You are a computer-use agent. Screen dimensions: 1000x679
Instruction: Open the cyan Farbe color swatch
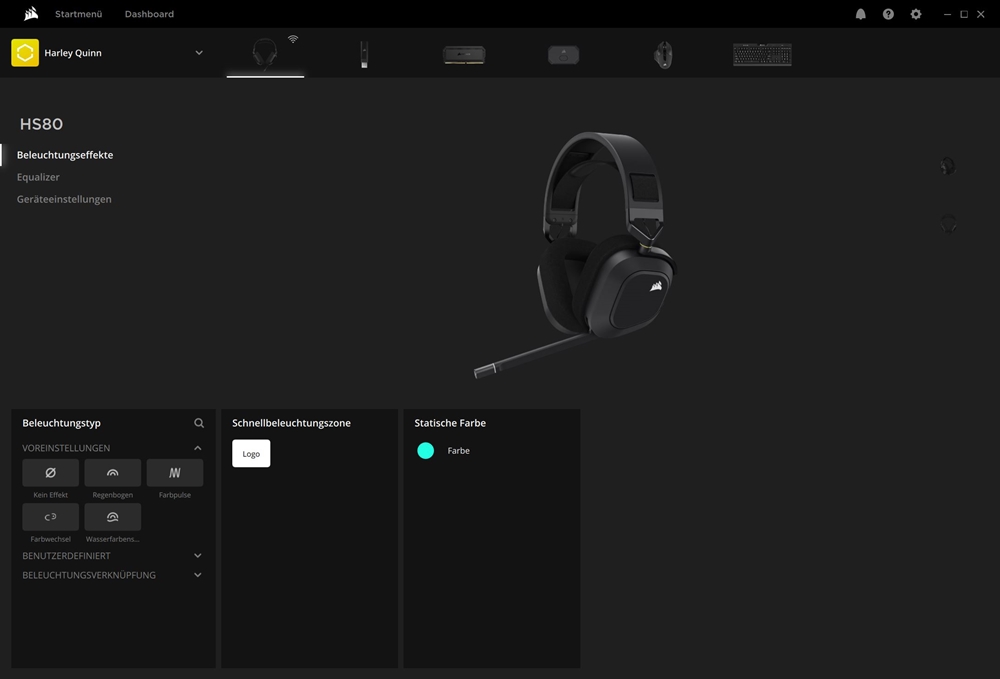pos(425,451)
